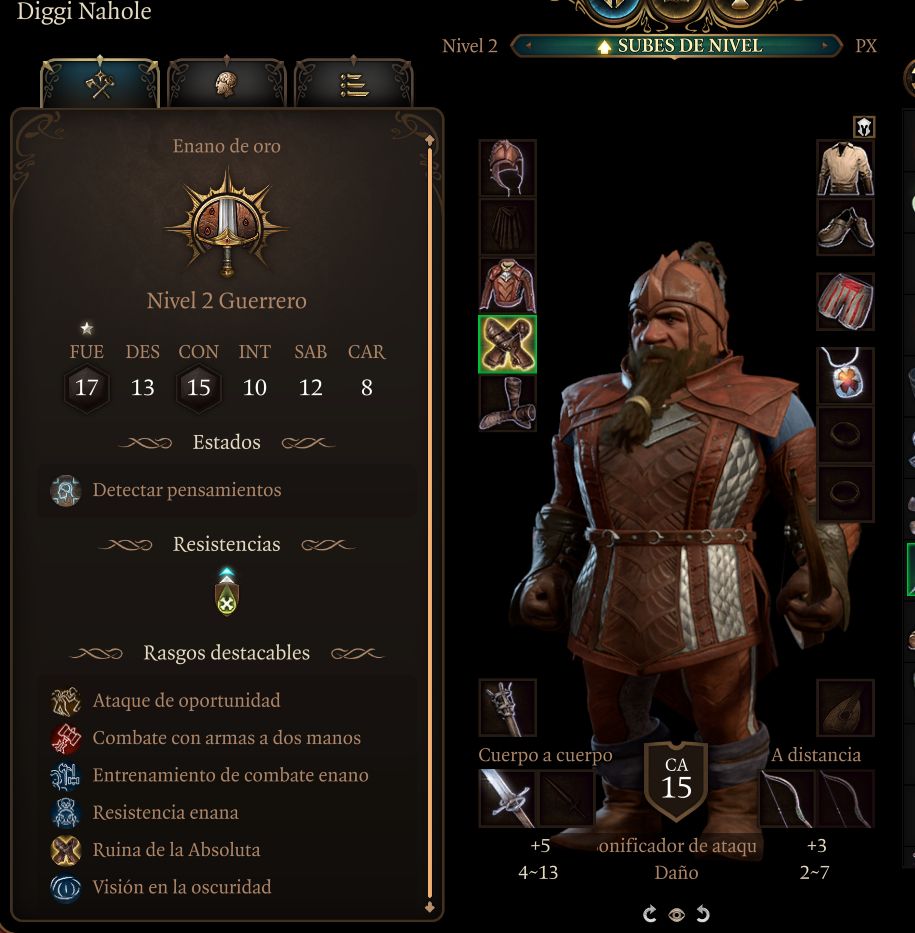Click the lute instrument slot
Screen dimensions: 915x933
845,707
